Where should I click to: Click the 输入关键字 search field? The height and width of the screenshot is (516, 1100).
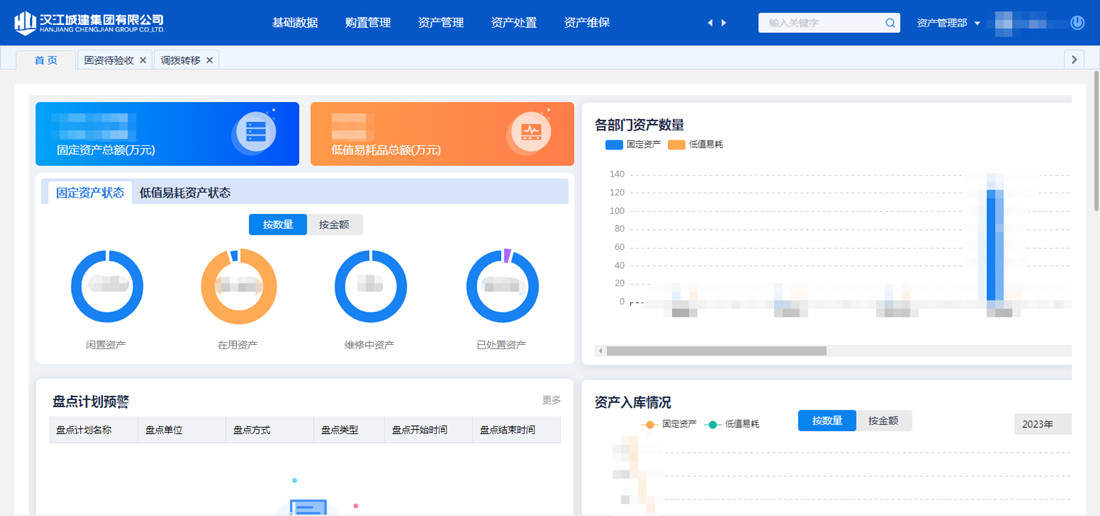click(822, 23)
